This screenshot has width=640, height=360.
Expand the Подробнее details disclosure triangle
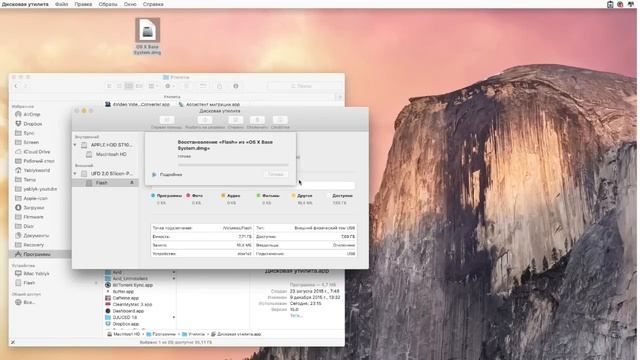(154, 175)
